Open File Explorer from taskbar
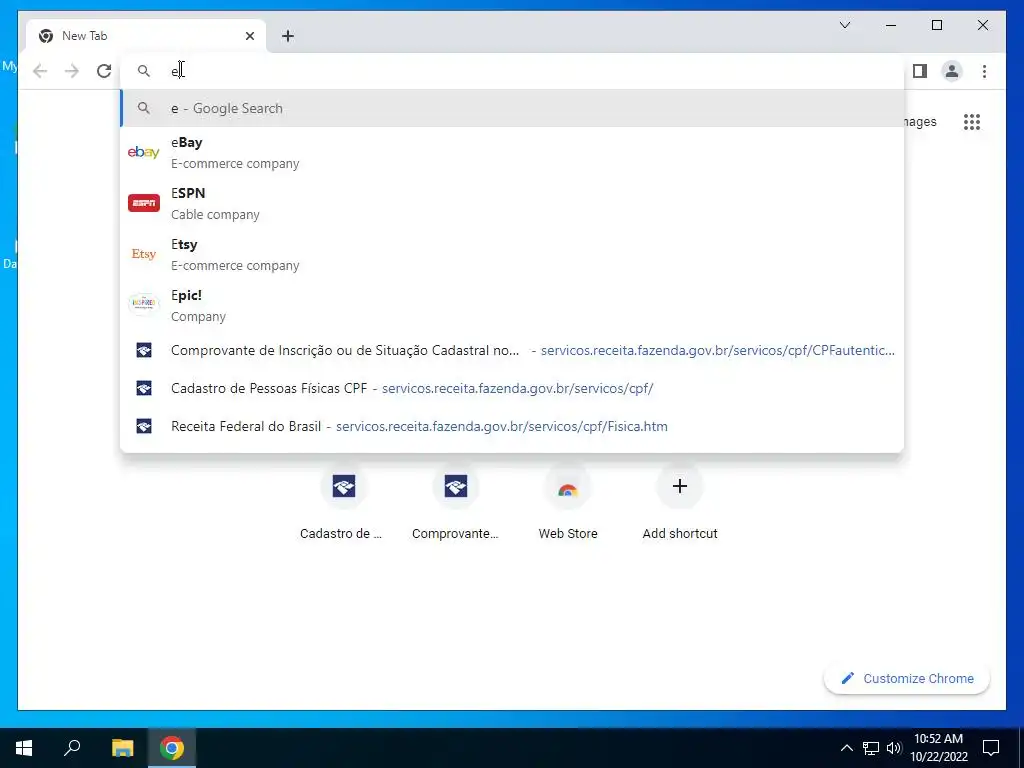 pyautogui.click(x=122, y=748)
